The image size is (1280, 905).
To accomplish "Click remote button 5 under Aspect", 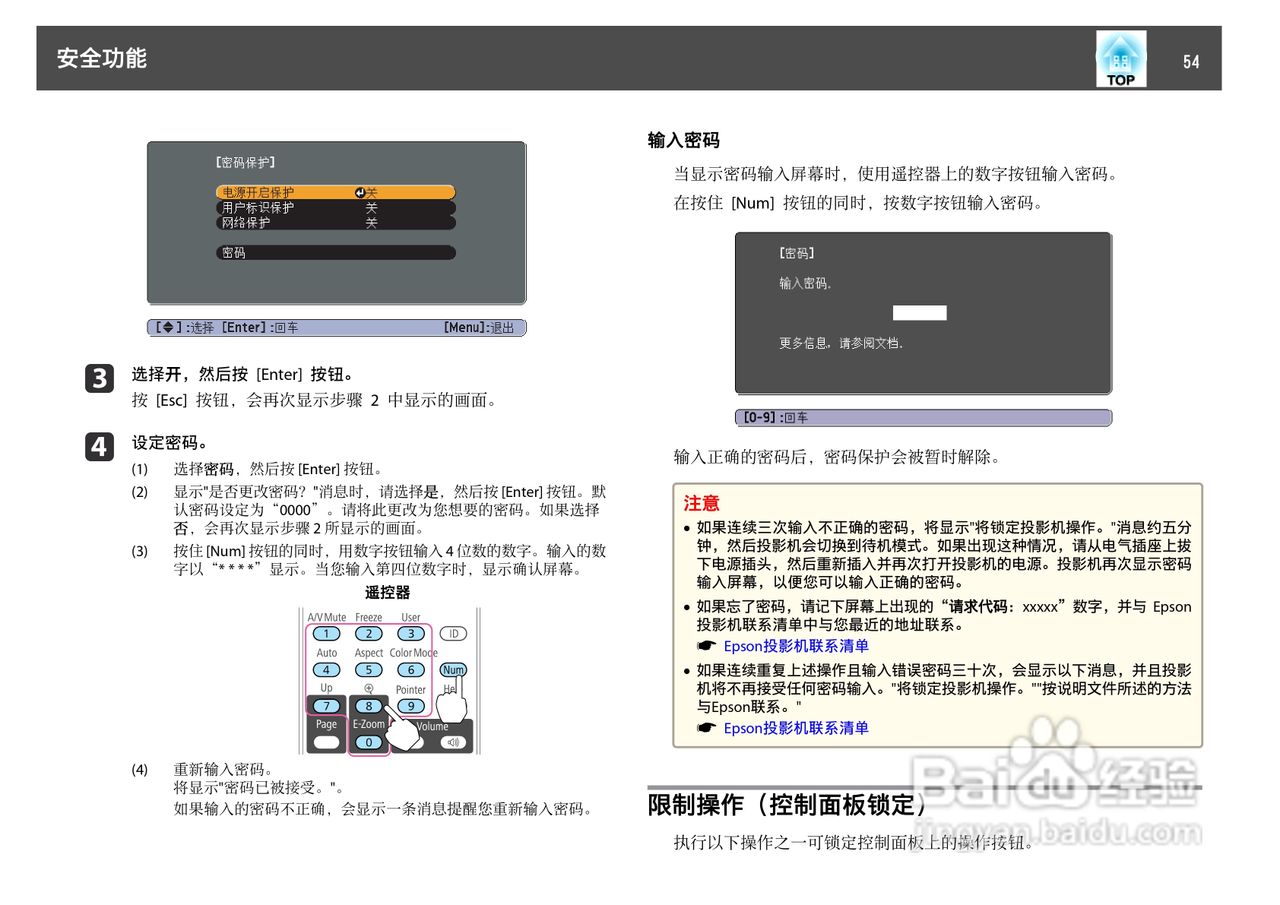I will coord(369,670).
